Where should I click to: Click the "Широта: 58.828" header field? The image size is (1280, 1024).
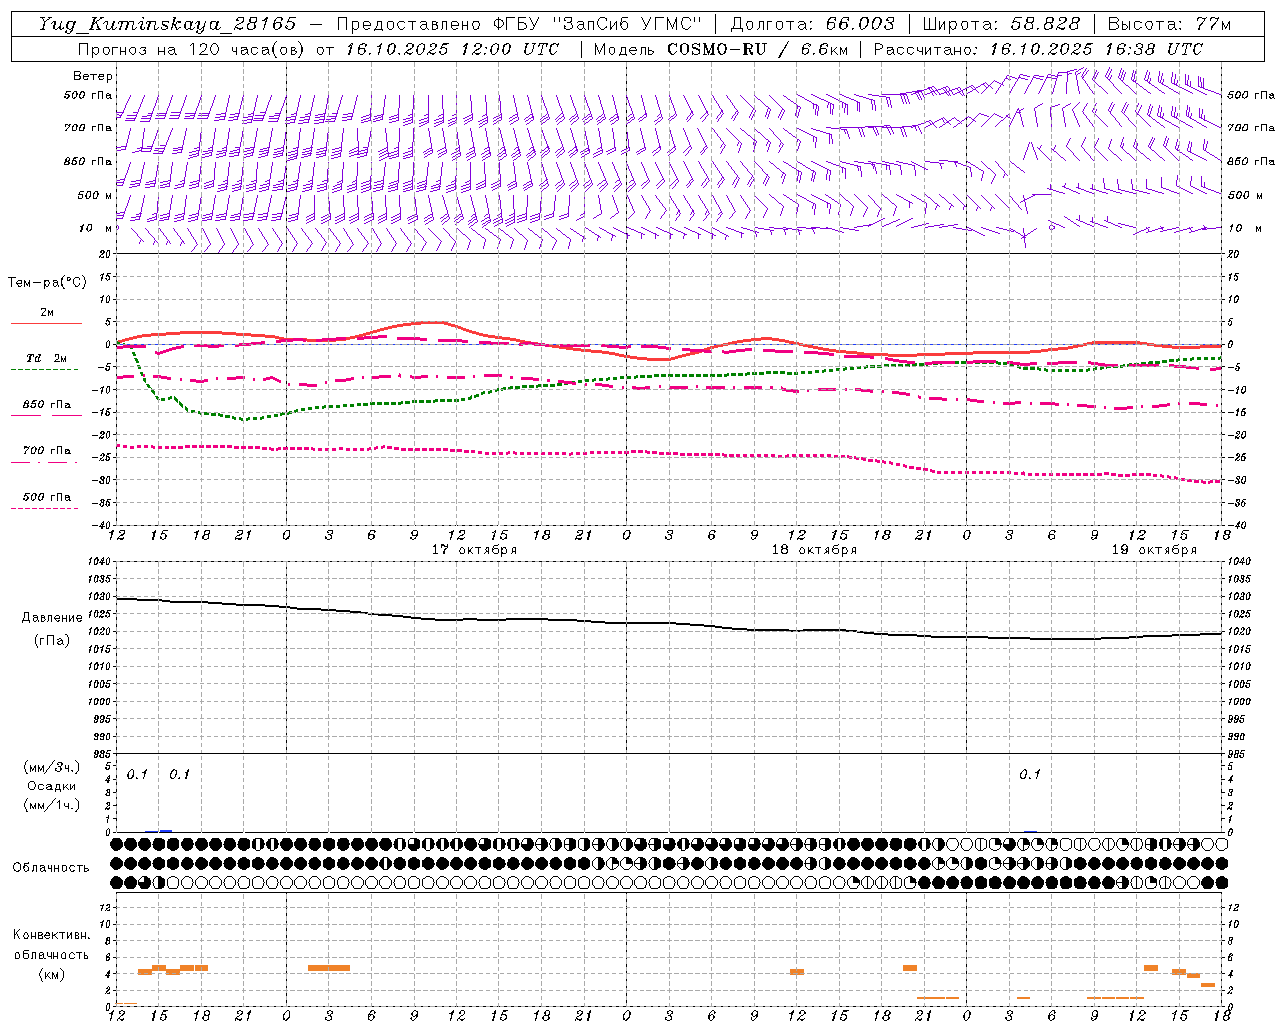click(x=1001, y=24)
